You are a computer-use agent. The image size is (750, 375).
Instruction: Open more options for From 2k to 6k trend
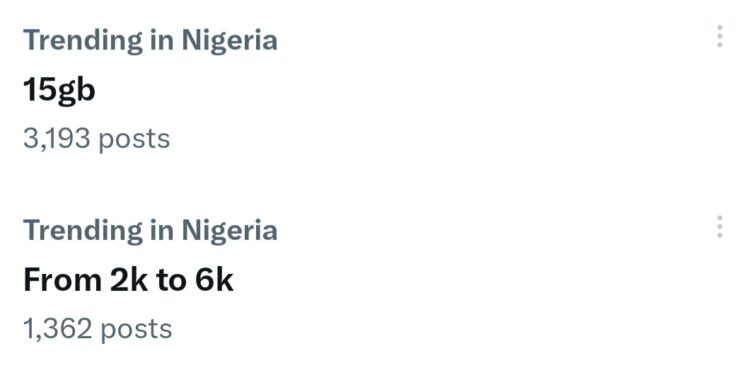pos(719,227)
